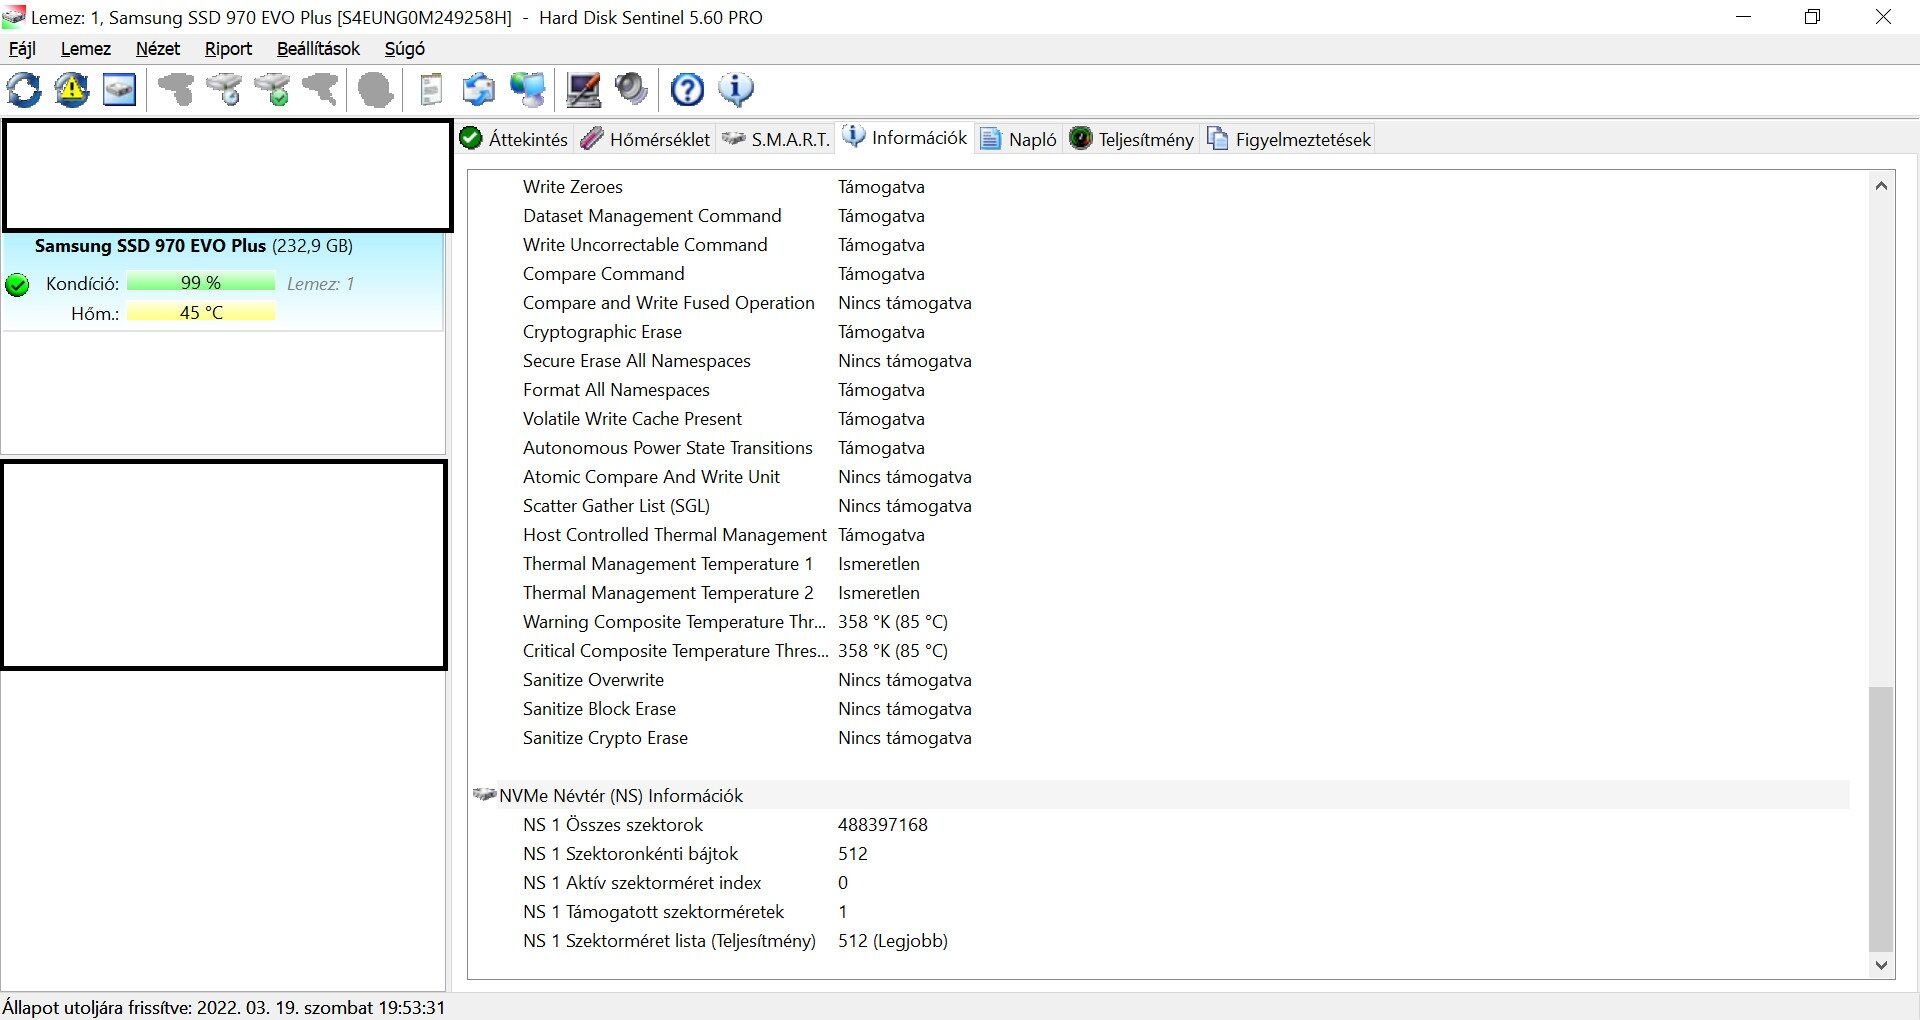
Task: Open the report document toolbar icon
Action: coord(431,90)
